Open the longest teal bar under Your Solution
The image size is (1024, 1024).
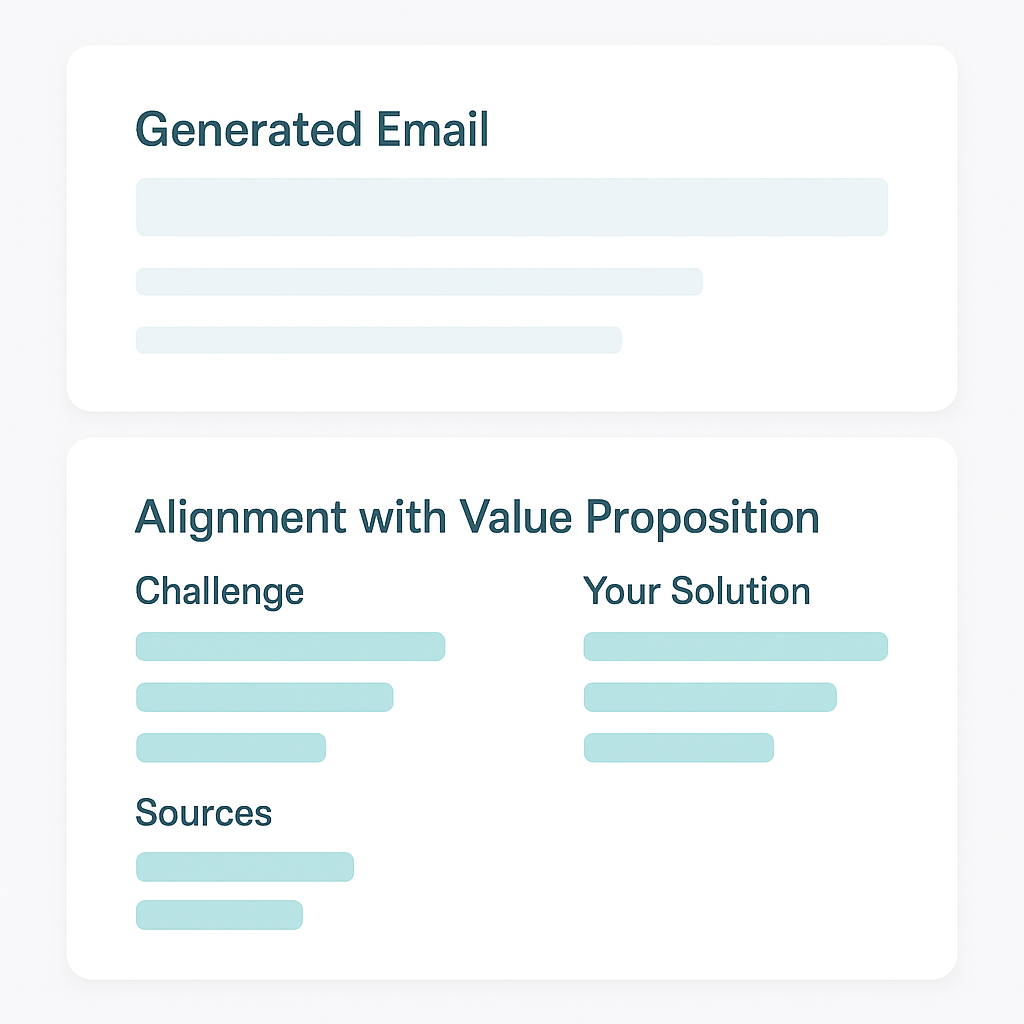coord(736,647)
